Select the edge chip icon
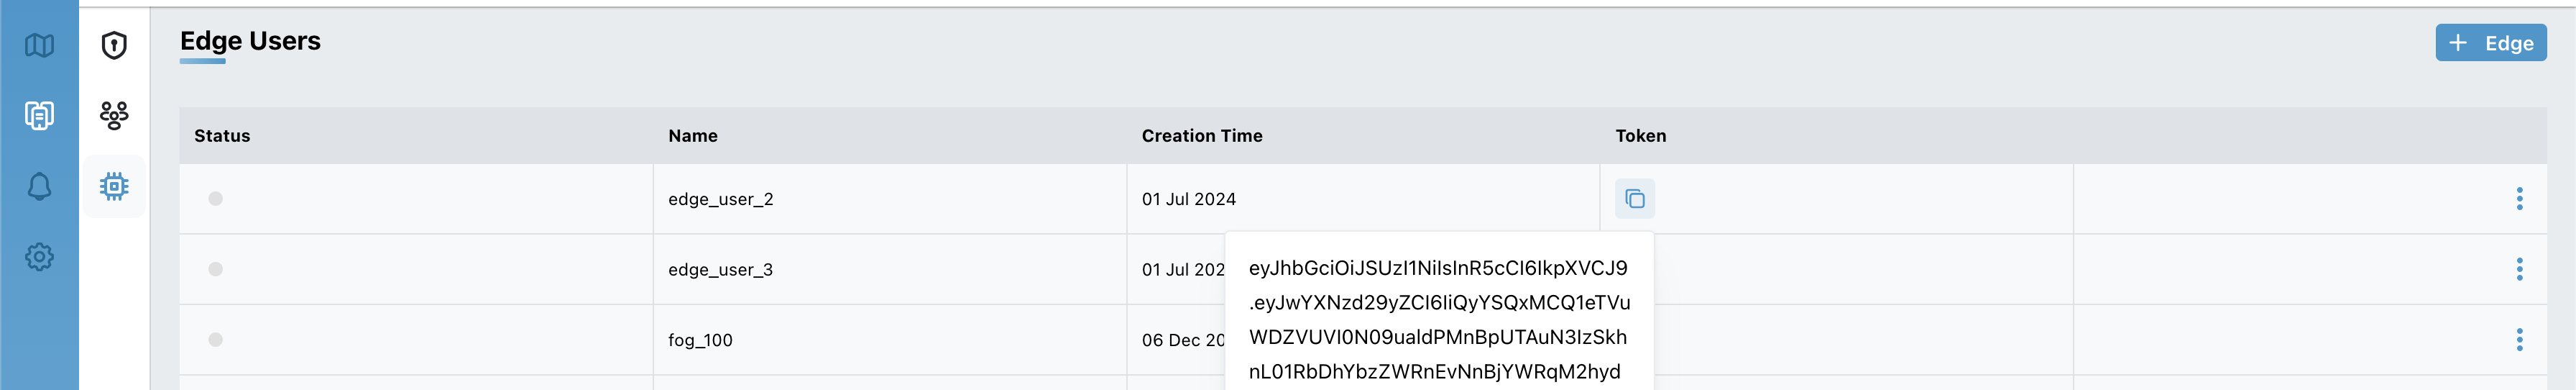 click(114, 186)
